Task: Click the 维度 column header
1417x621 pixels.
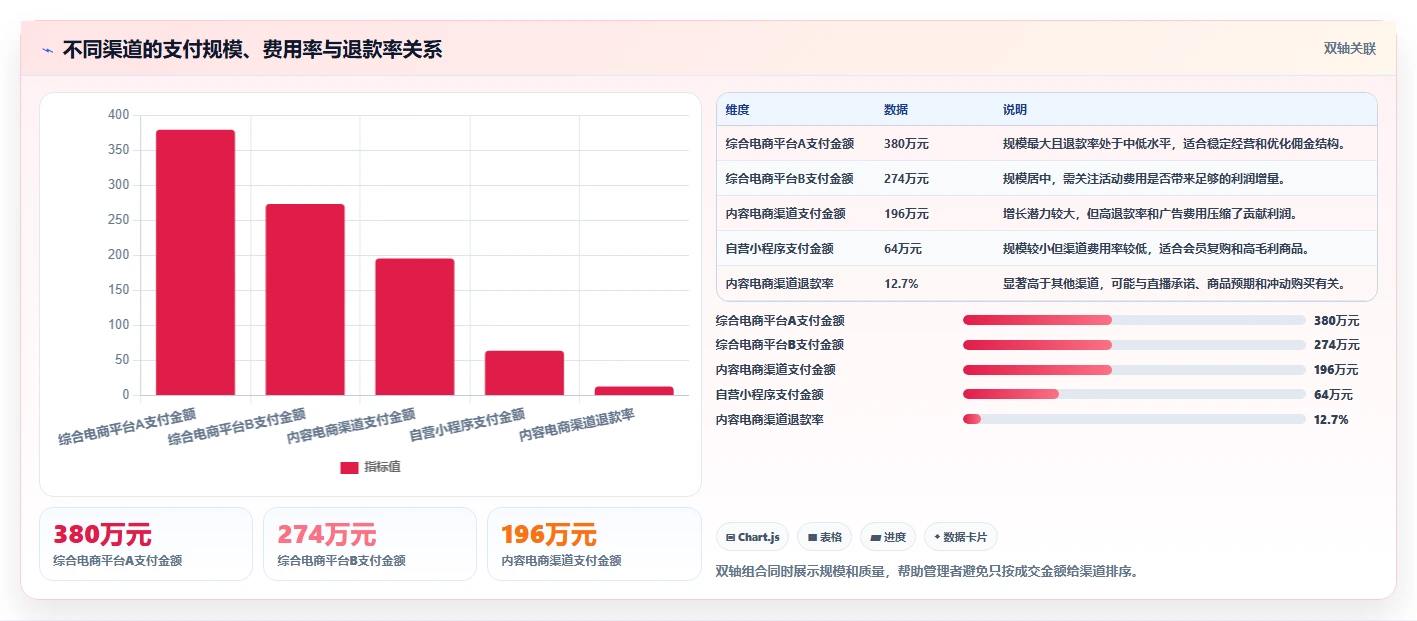Action: (738, 110)
